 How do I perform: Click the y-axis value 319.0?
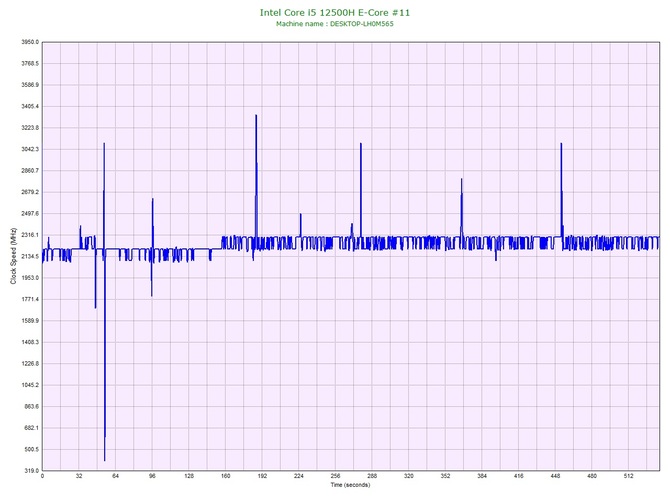pyautogui.click(x=31, y=470)
